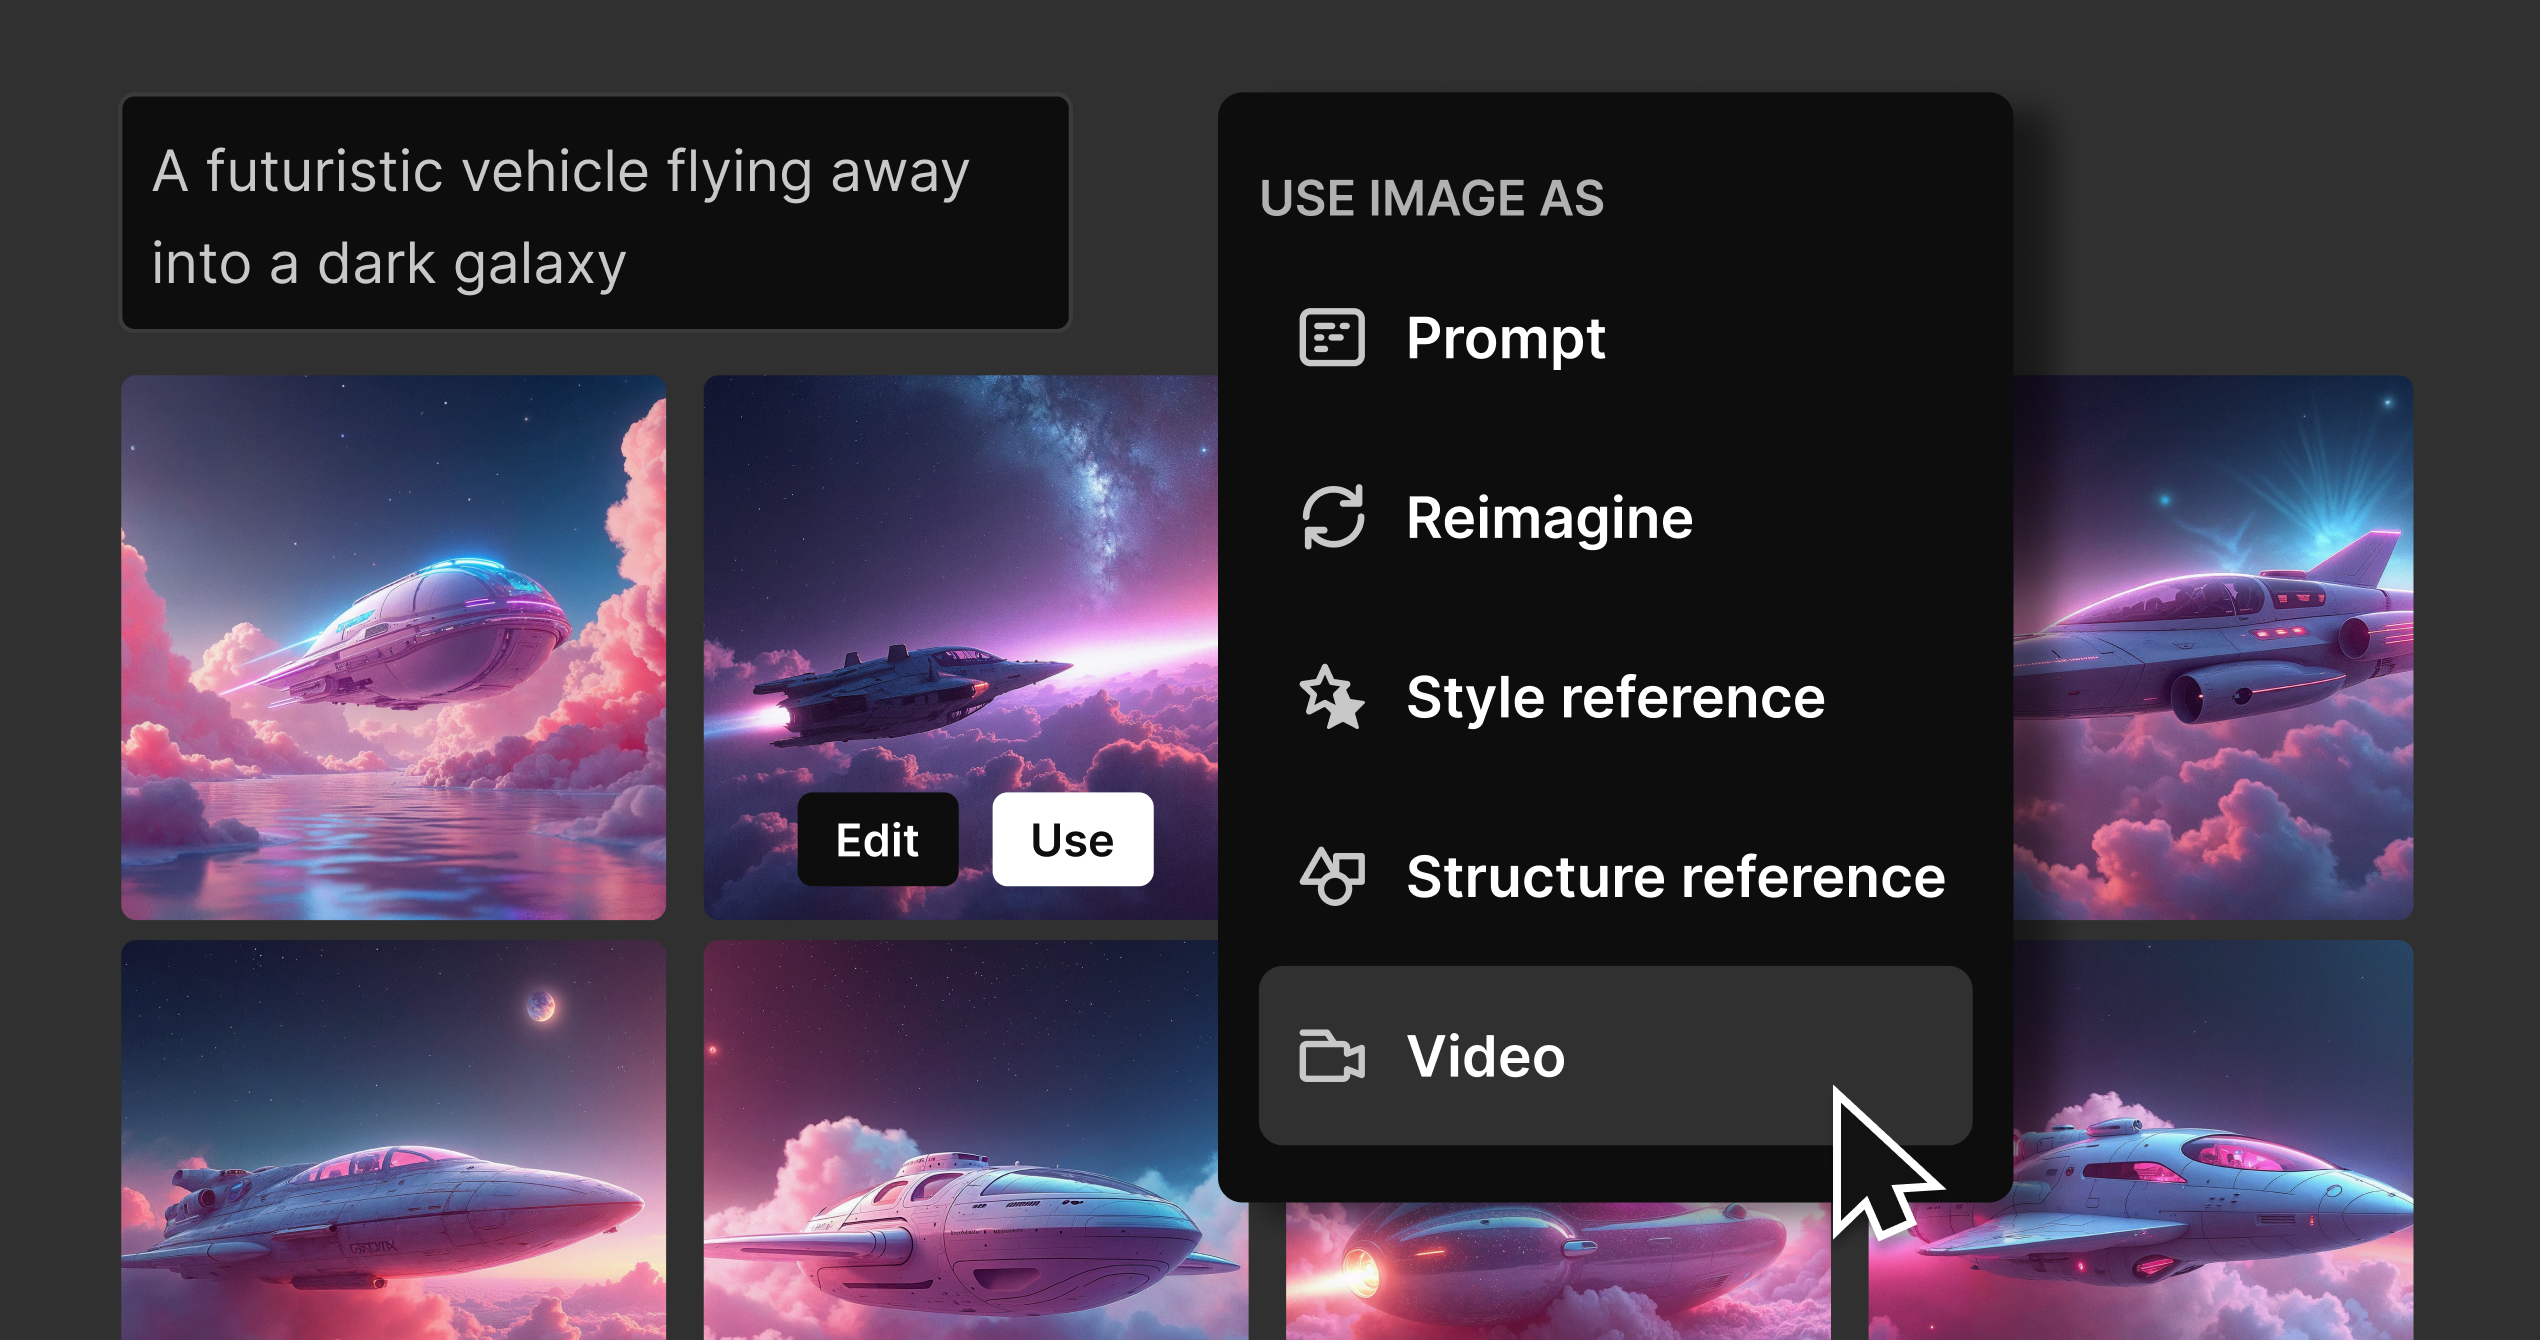Select Prompt from Use Image As menu
The height and width of the screenshot is (1340, 2540).
[x=1505, y=338]
